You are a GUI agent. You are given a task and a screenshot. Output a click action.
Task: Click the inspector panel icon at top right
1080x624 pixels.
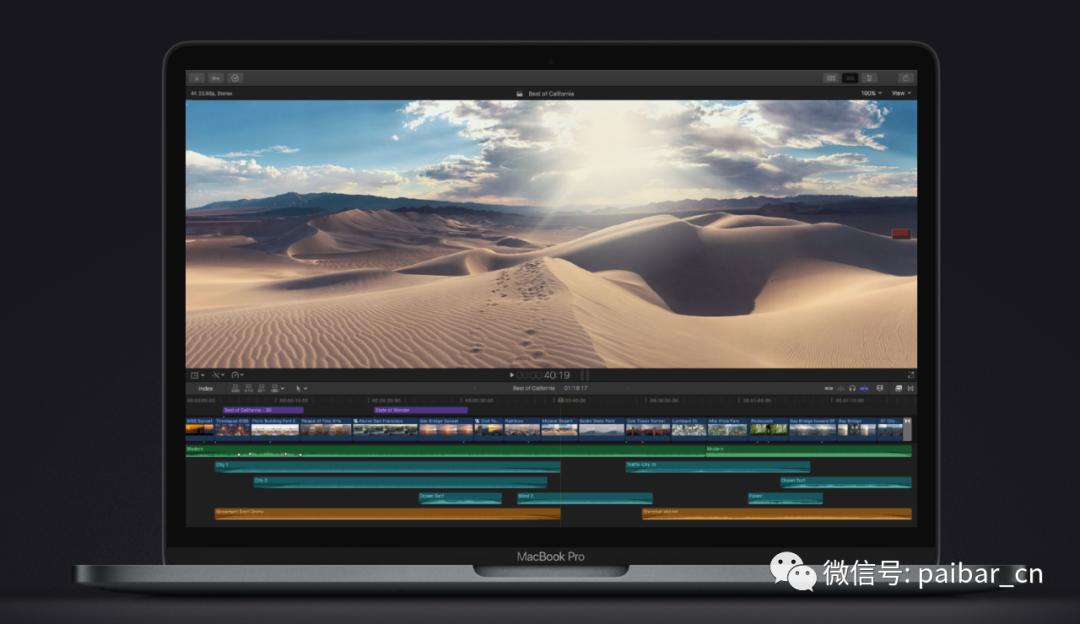pos(869,78)
